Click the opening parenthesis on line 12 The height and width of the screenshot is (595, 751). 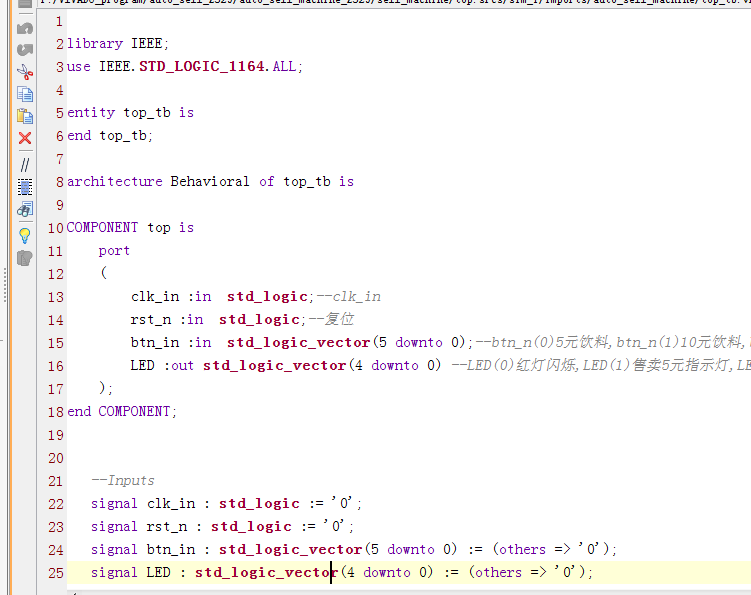(x=103, y=273)
